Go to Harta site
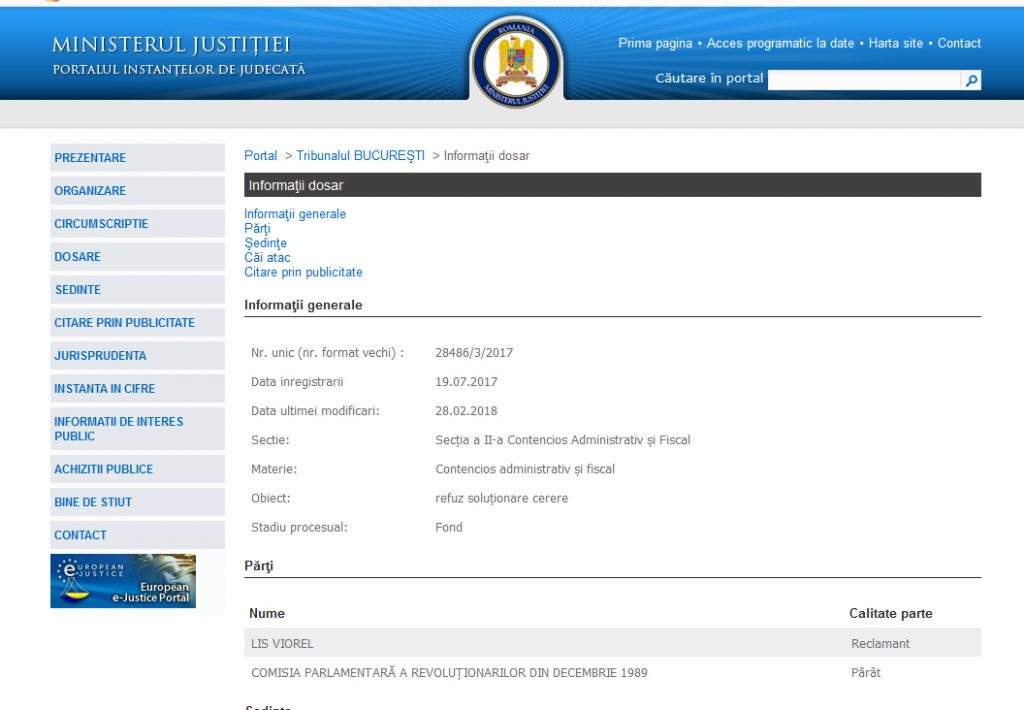 pyautogui.click(x=895, y=43)
